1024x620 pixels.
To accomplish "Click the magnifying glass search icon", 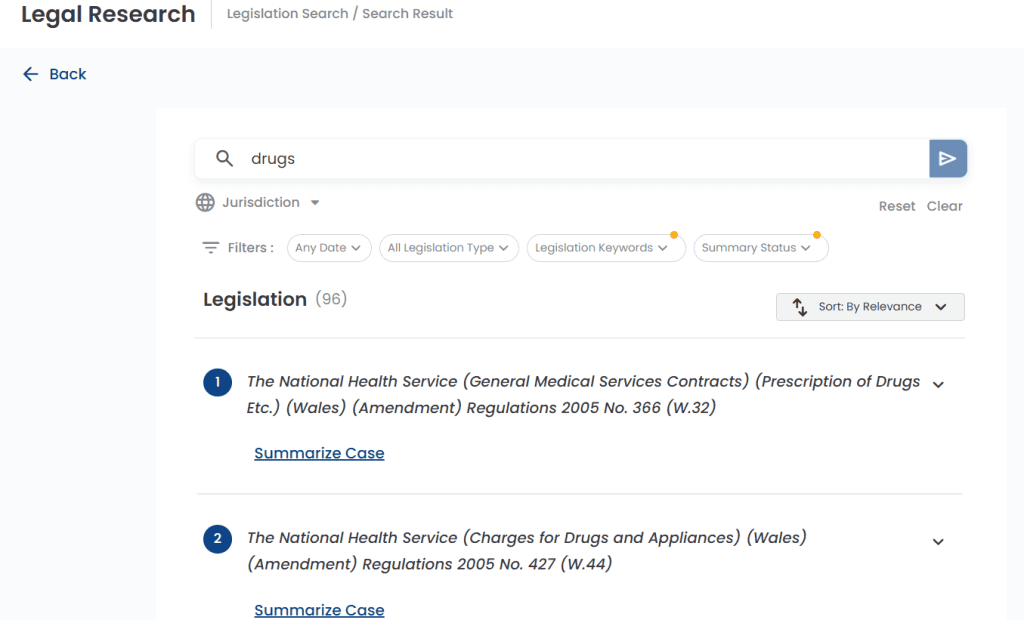I will pos(224,158).
